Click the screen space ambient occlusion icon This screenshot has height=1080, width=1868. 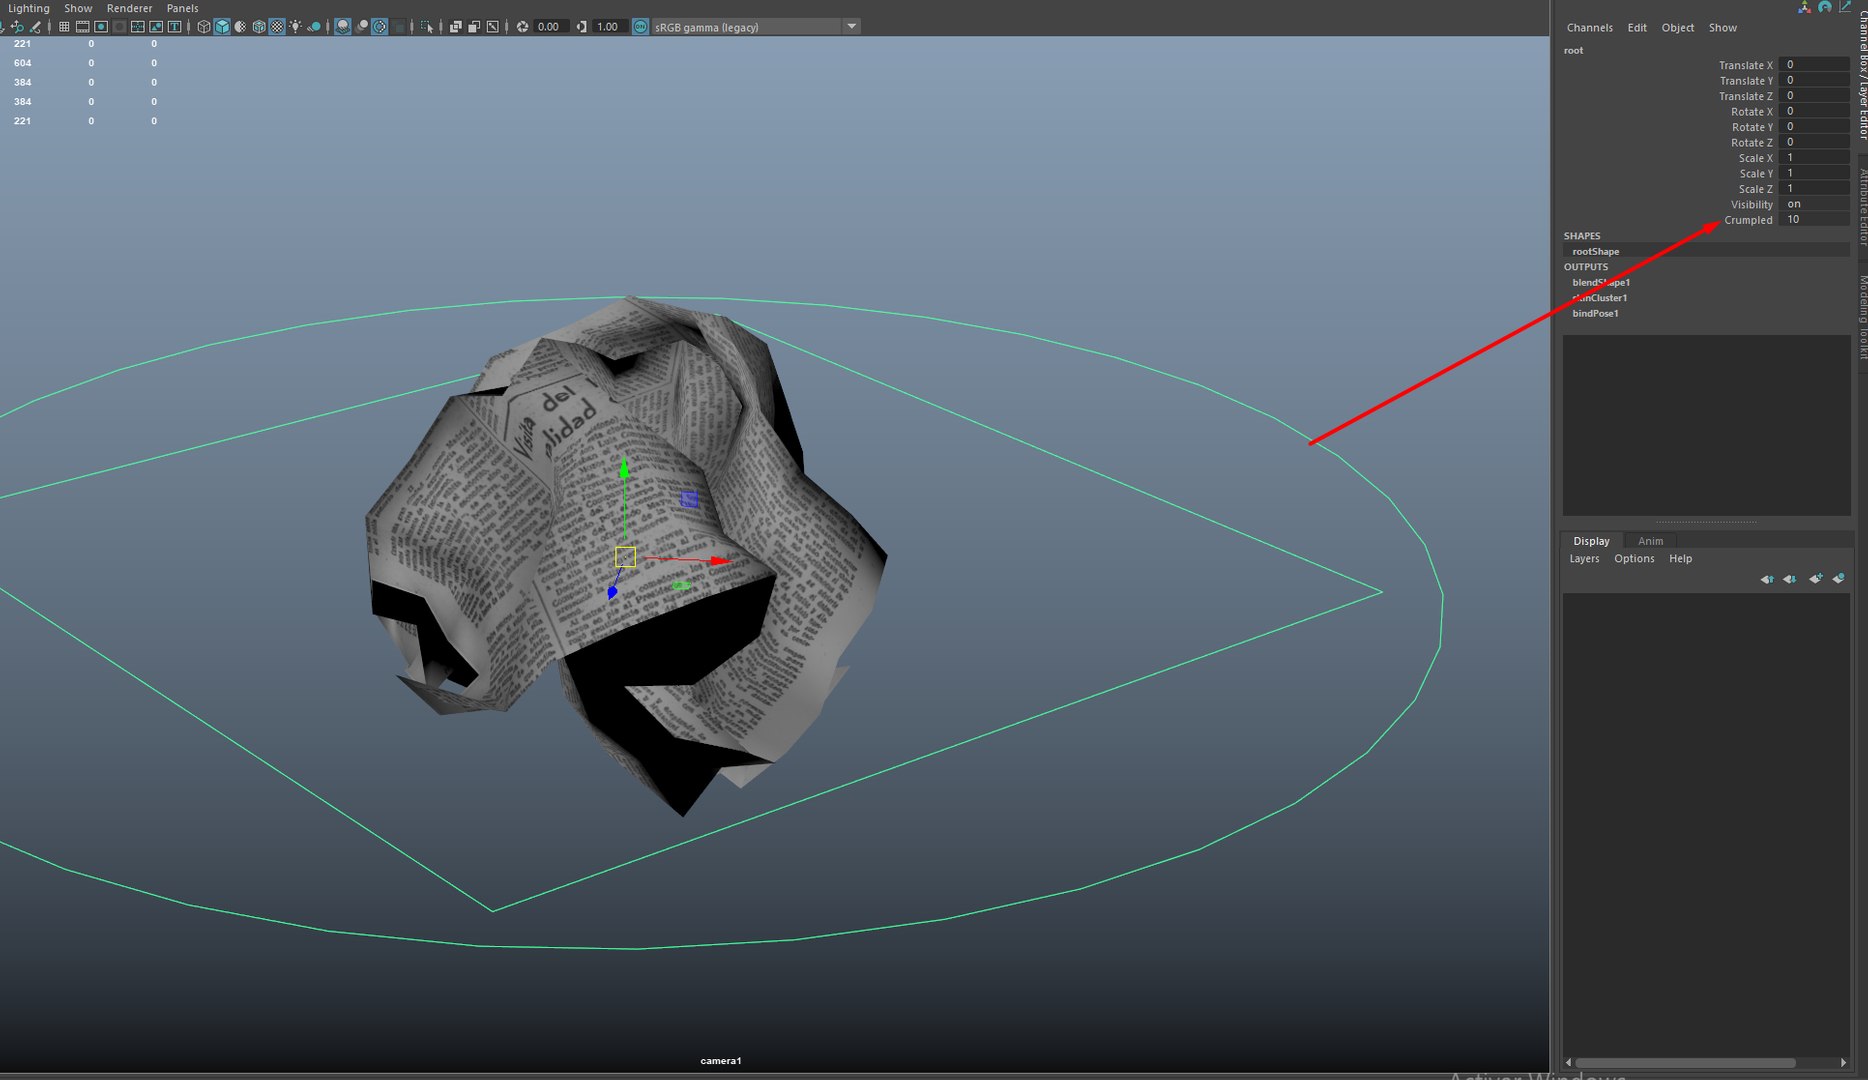click(342, 27)
